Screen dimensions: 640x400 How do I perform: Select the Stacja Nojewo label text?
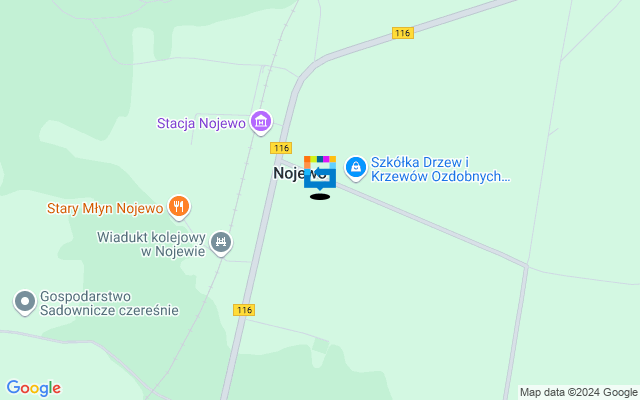(201, 123)
